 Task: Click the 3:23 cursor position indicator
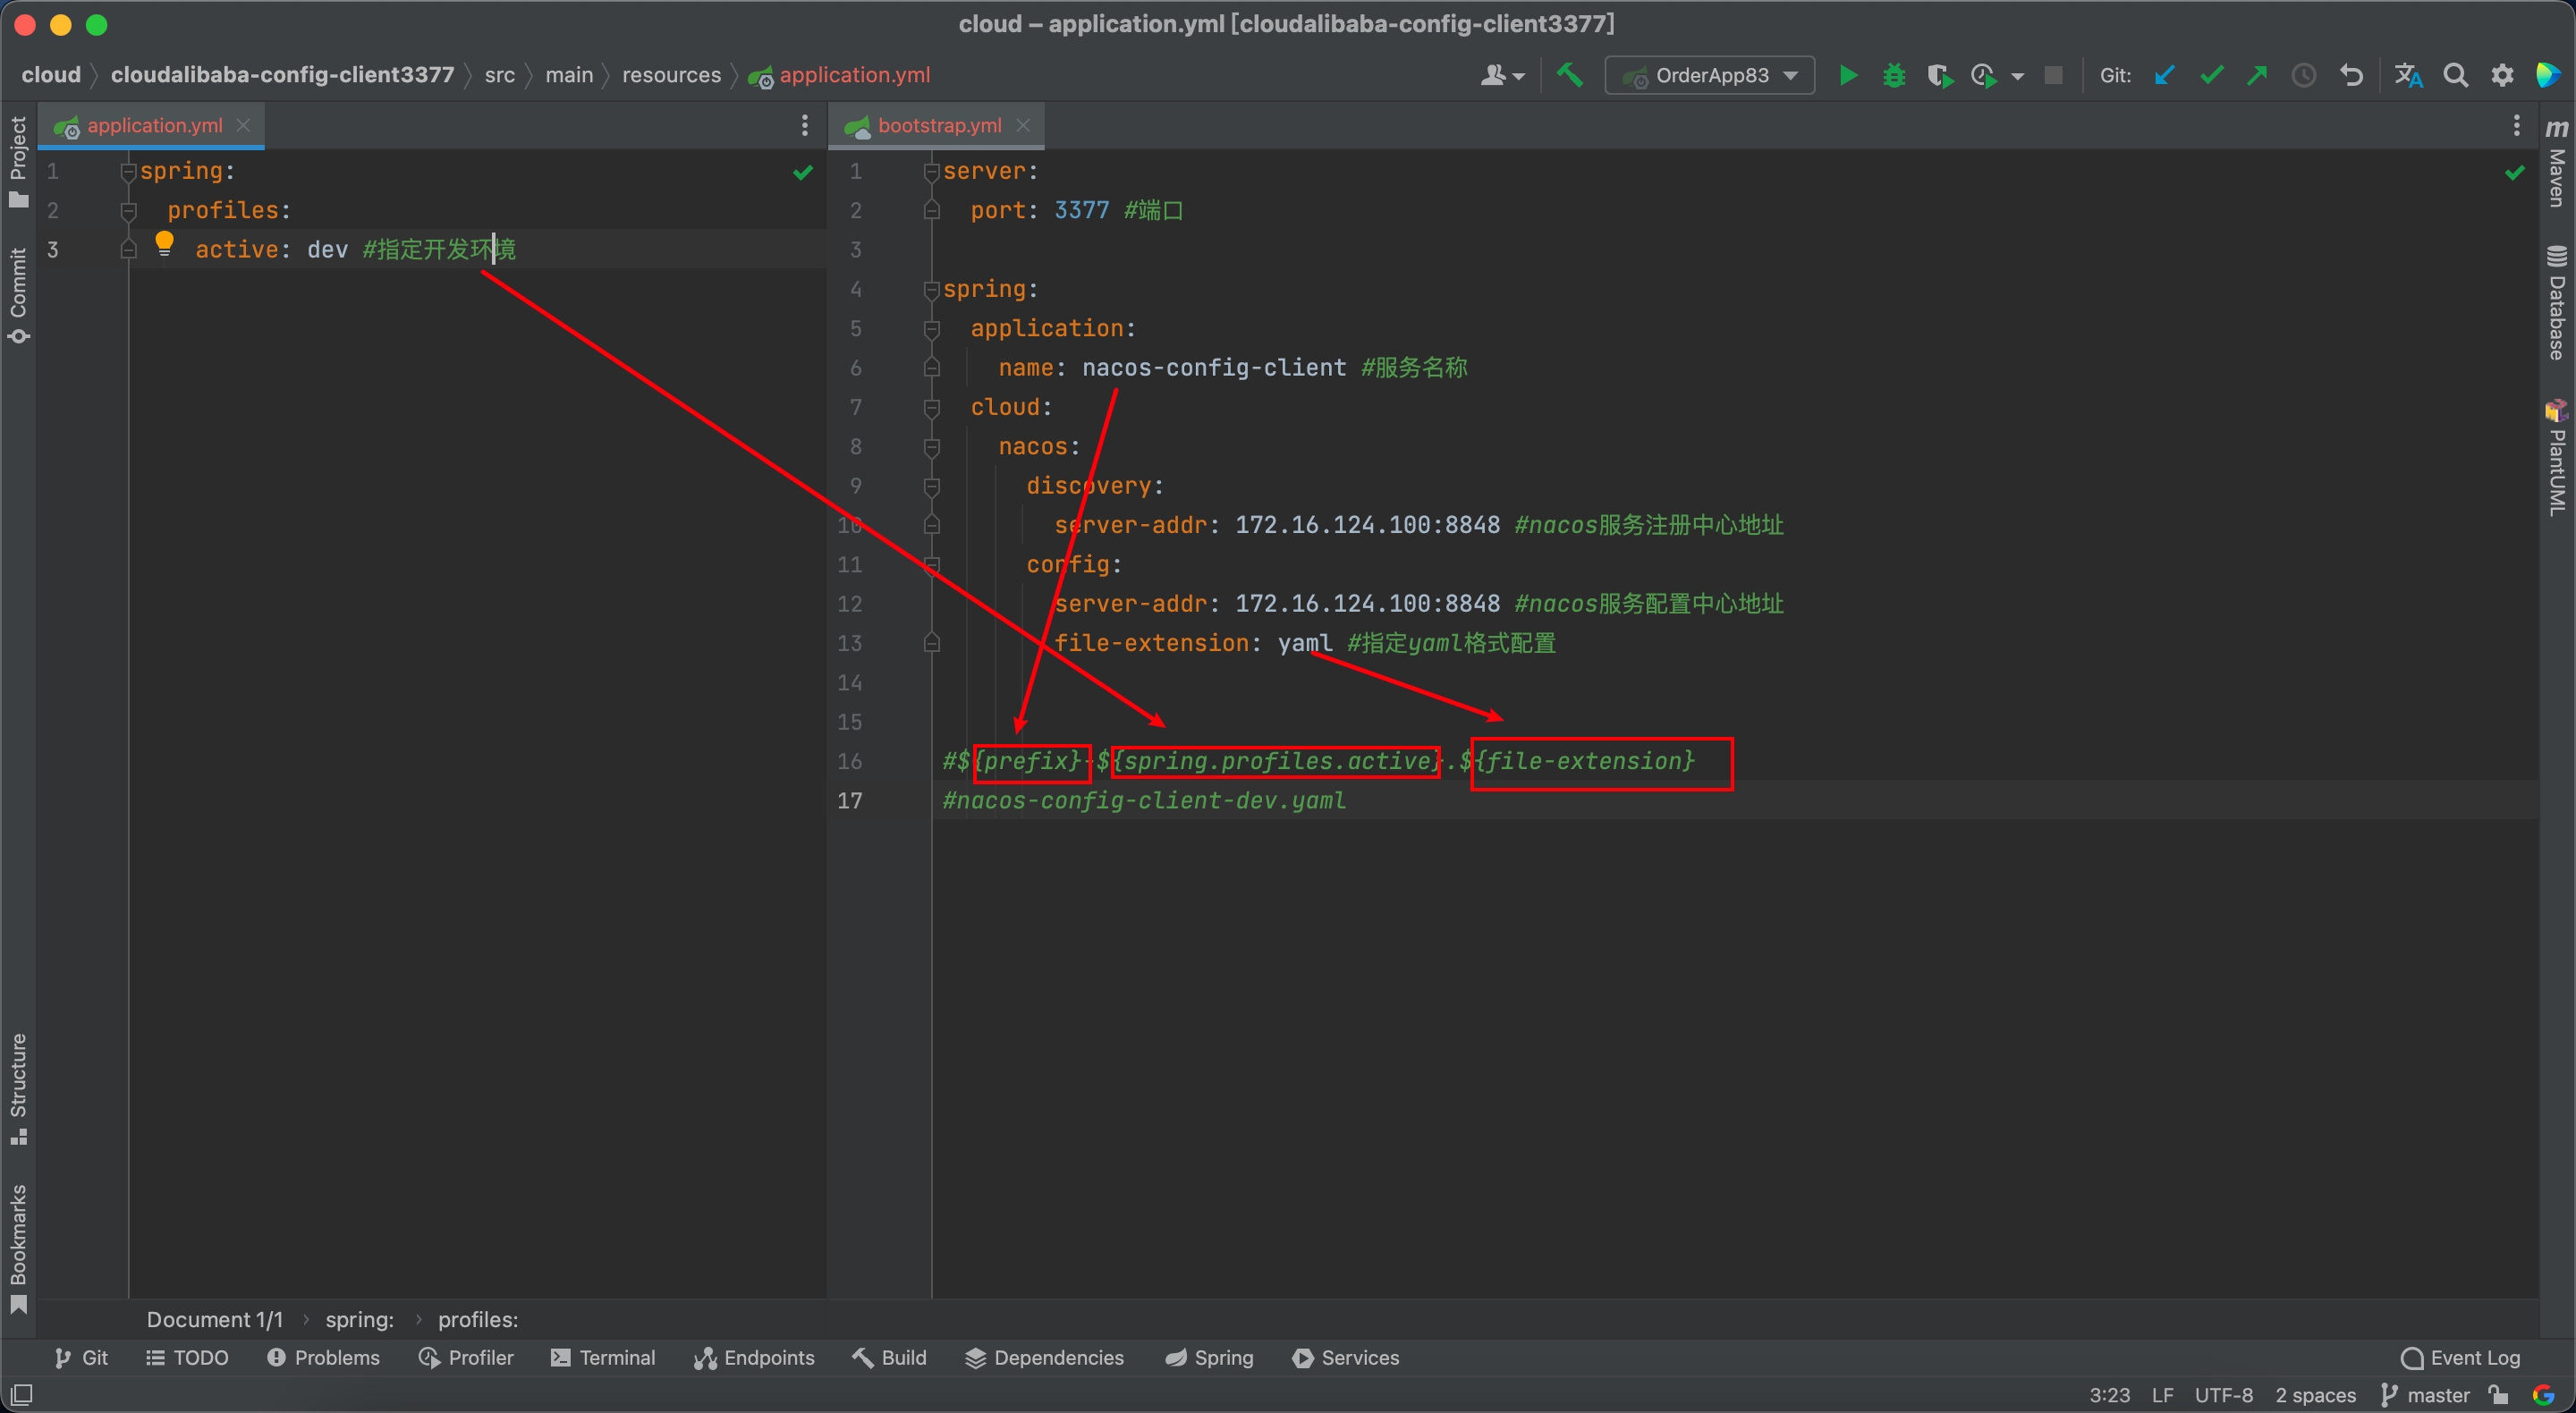coord(2109,1395)
